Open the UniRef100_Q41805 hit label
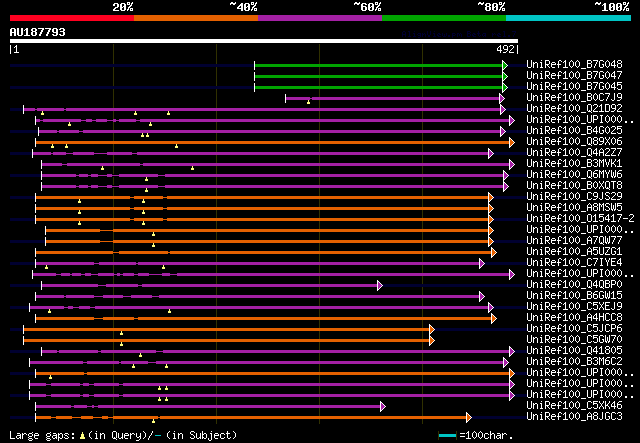 click(574, 350)
